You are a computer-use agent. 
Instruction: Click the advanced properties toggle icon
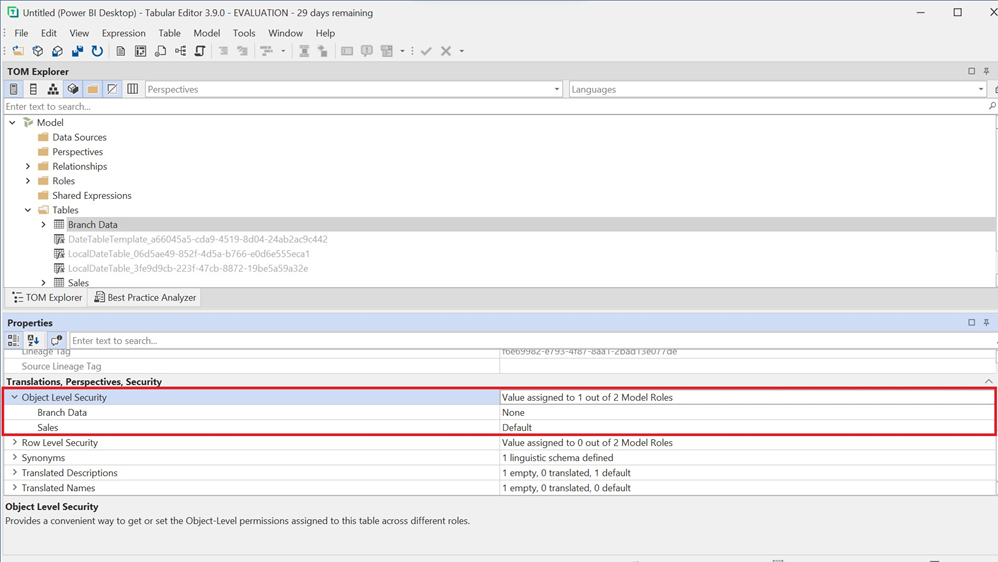coord(57,341)
